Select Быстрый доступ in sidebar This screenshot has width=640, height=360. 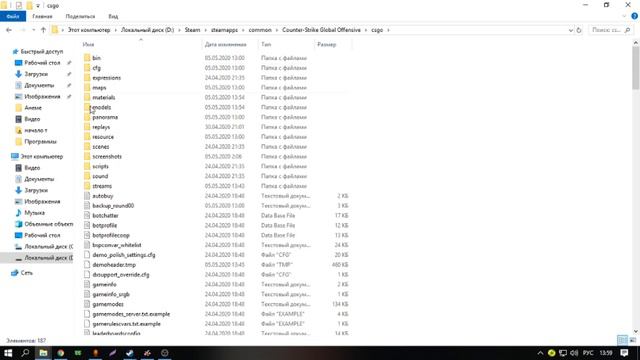42,51
